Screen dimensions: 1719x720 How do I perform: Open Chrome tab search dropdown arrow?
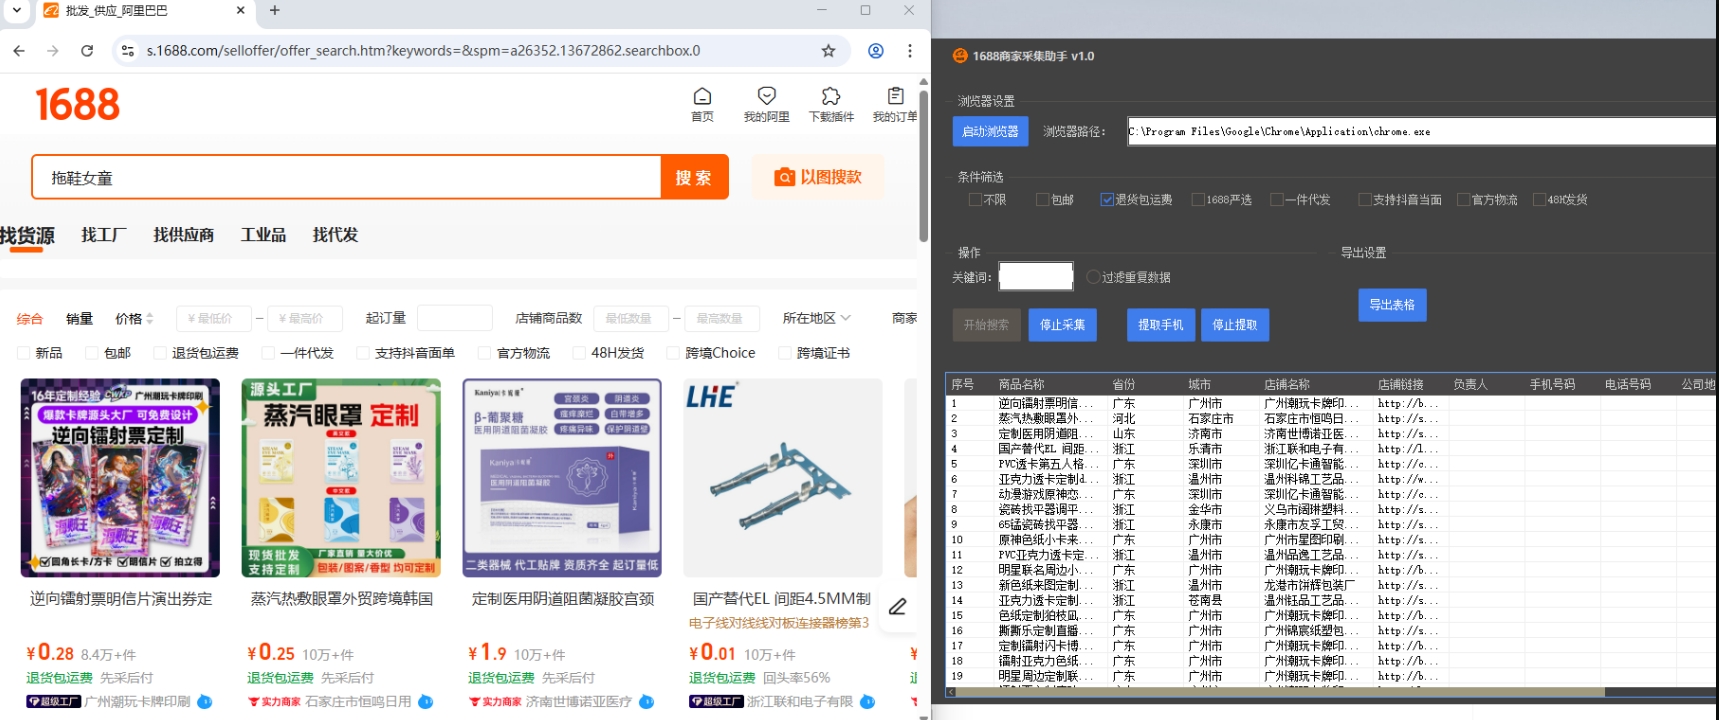[x=17, y=11]
